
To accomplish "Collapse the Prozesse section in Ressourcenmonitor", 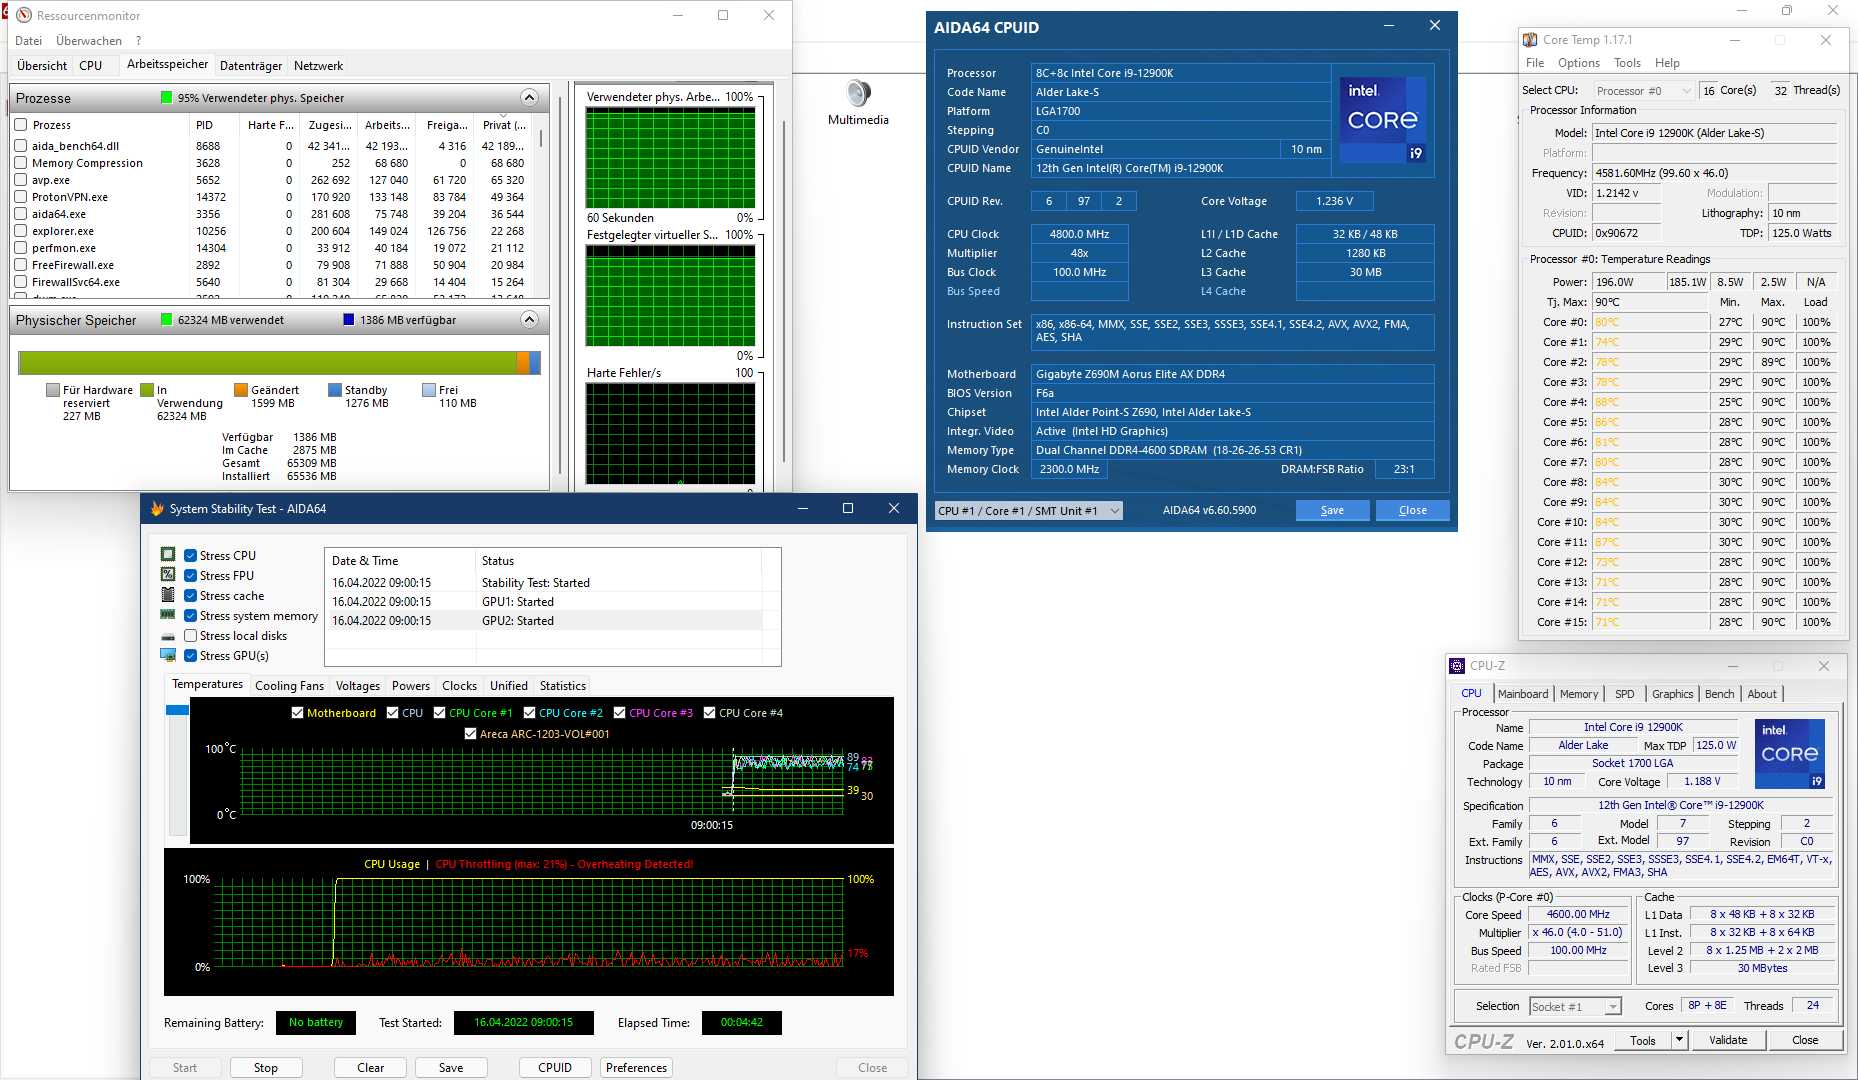I will (529, 98).
